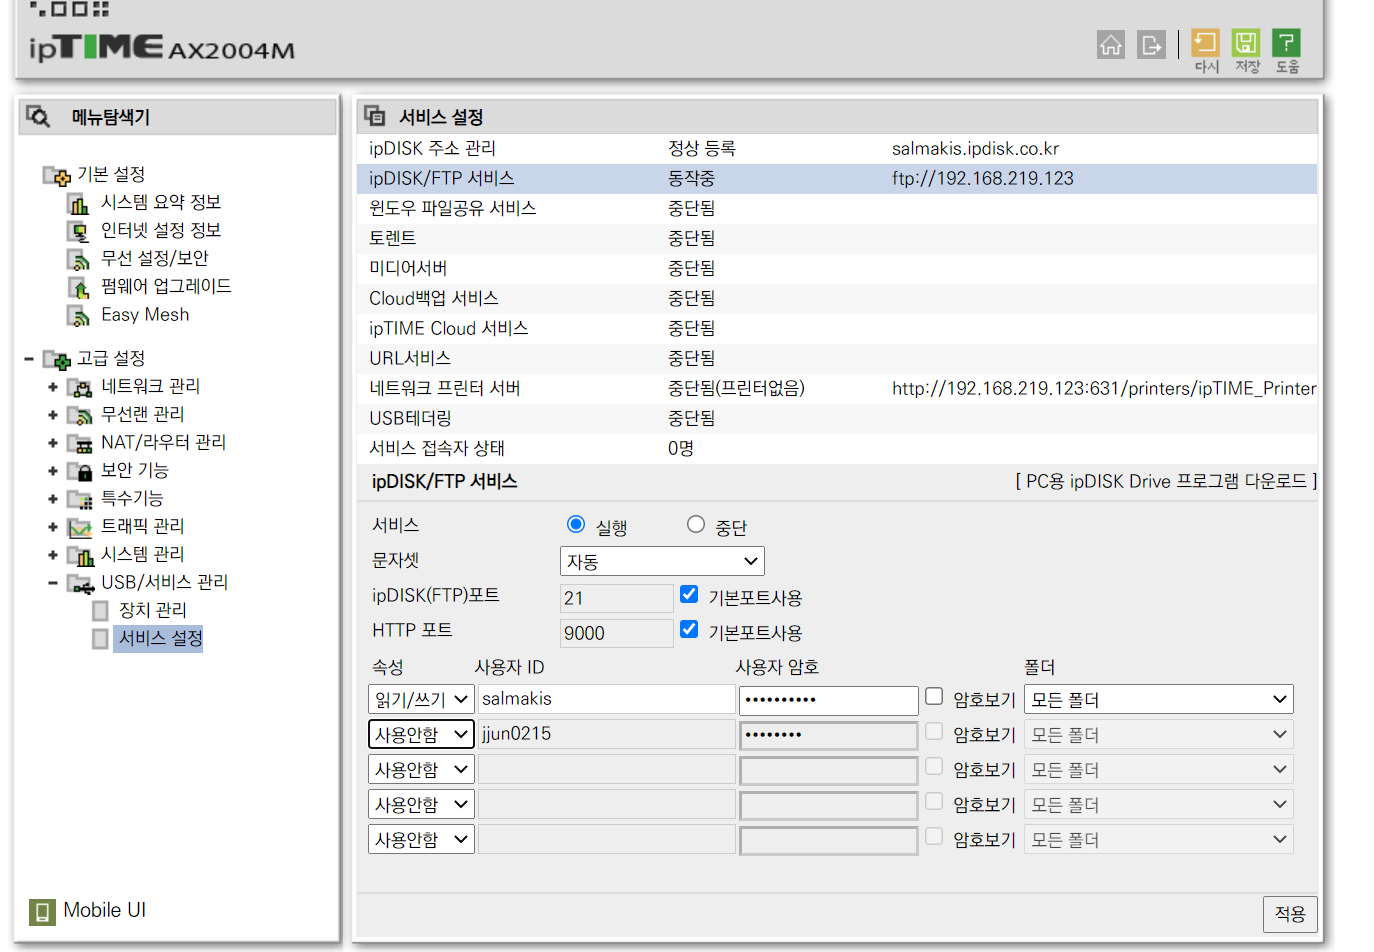Click the 저장 save icon
The width and height of the screenshot is (1374, 952).
pos(1246,42)
